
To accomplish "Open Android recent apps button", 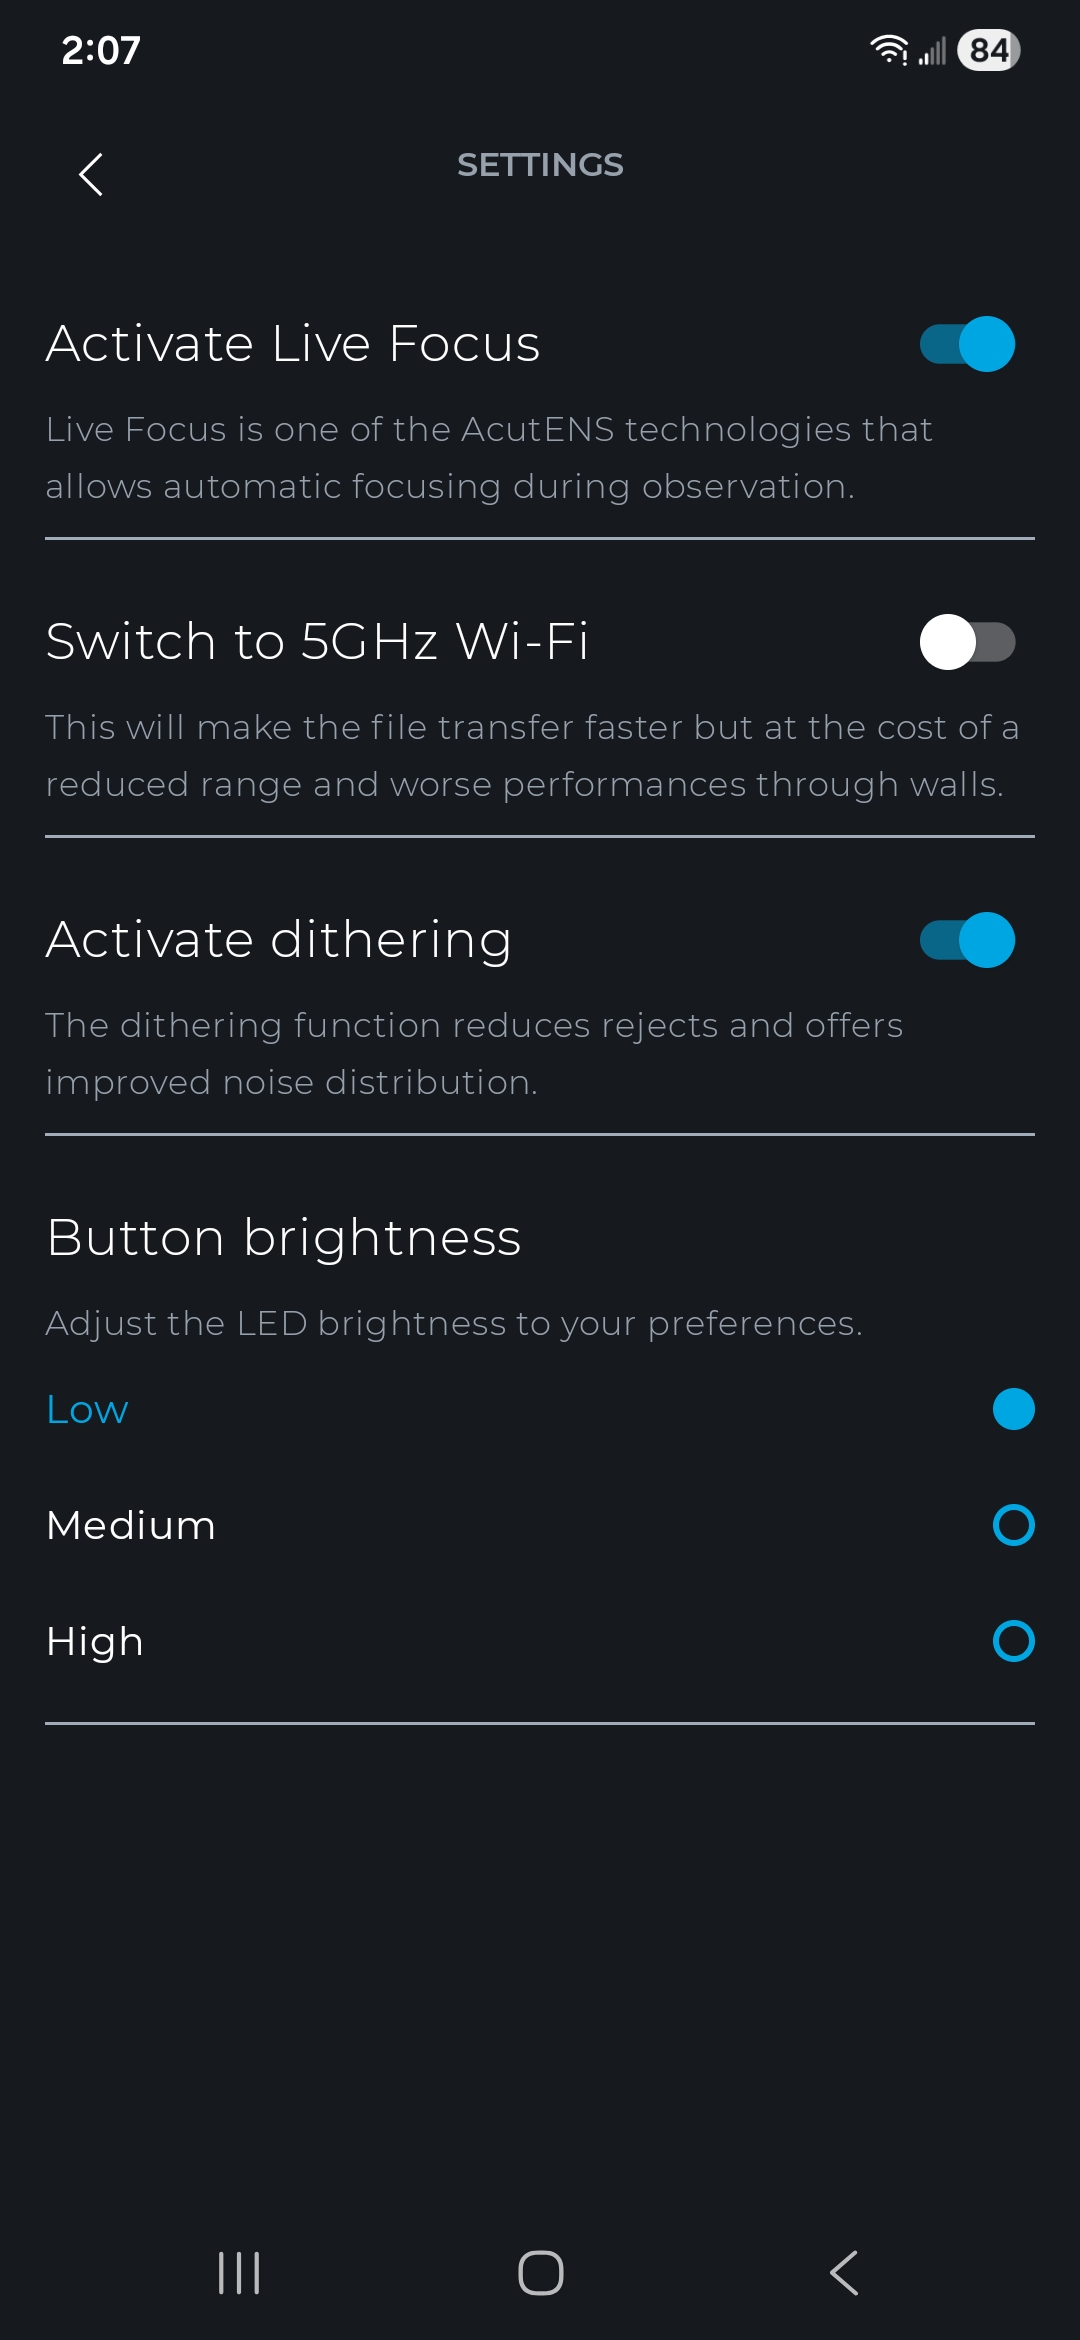I will tap(239, 2272).
